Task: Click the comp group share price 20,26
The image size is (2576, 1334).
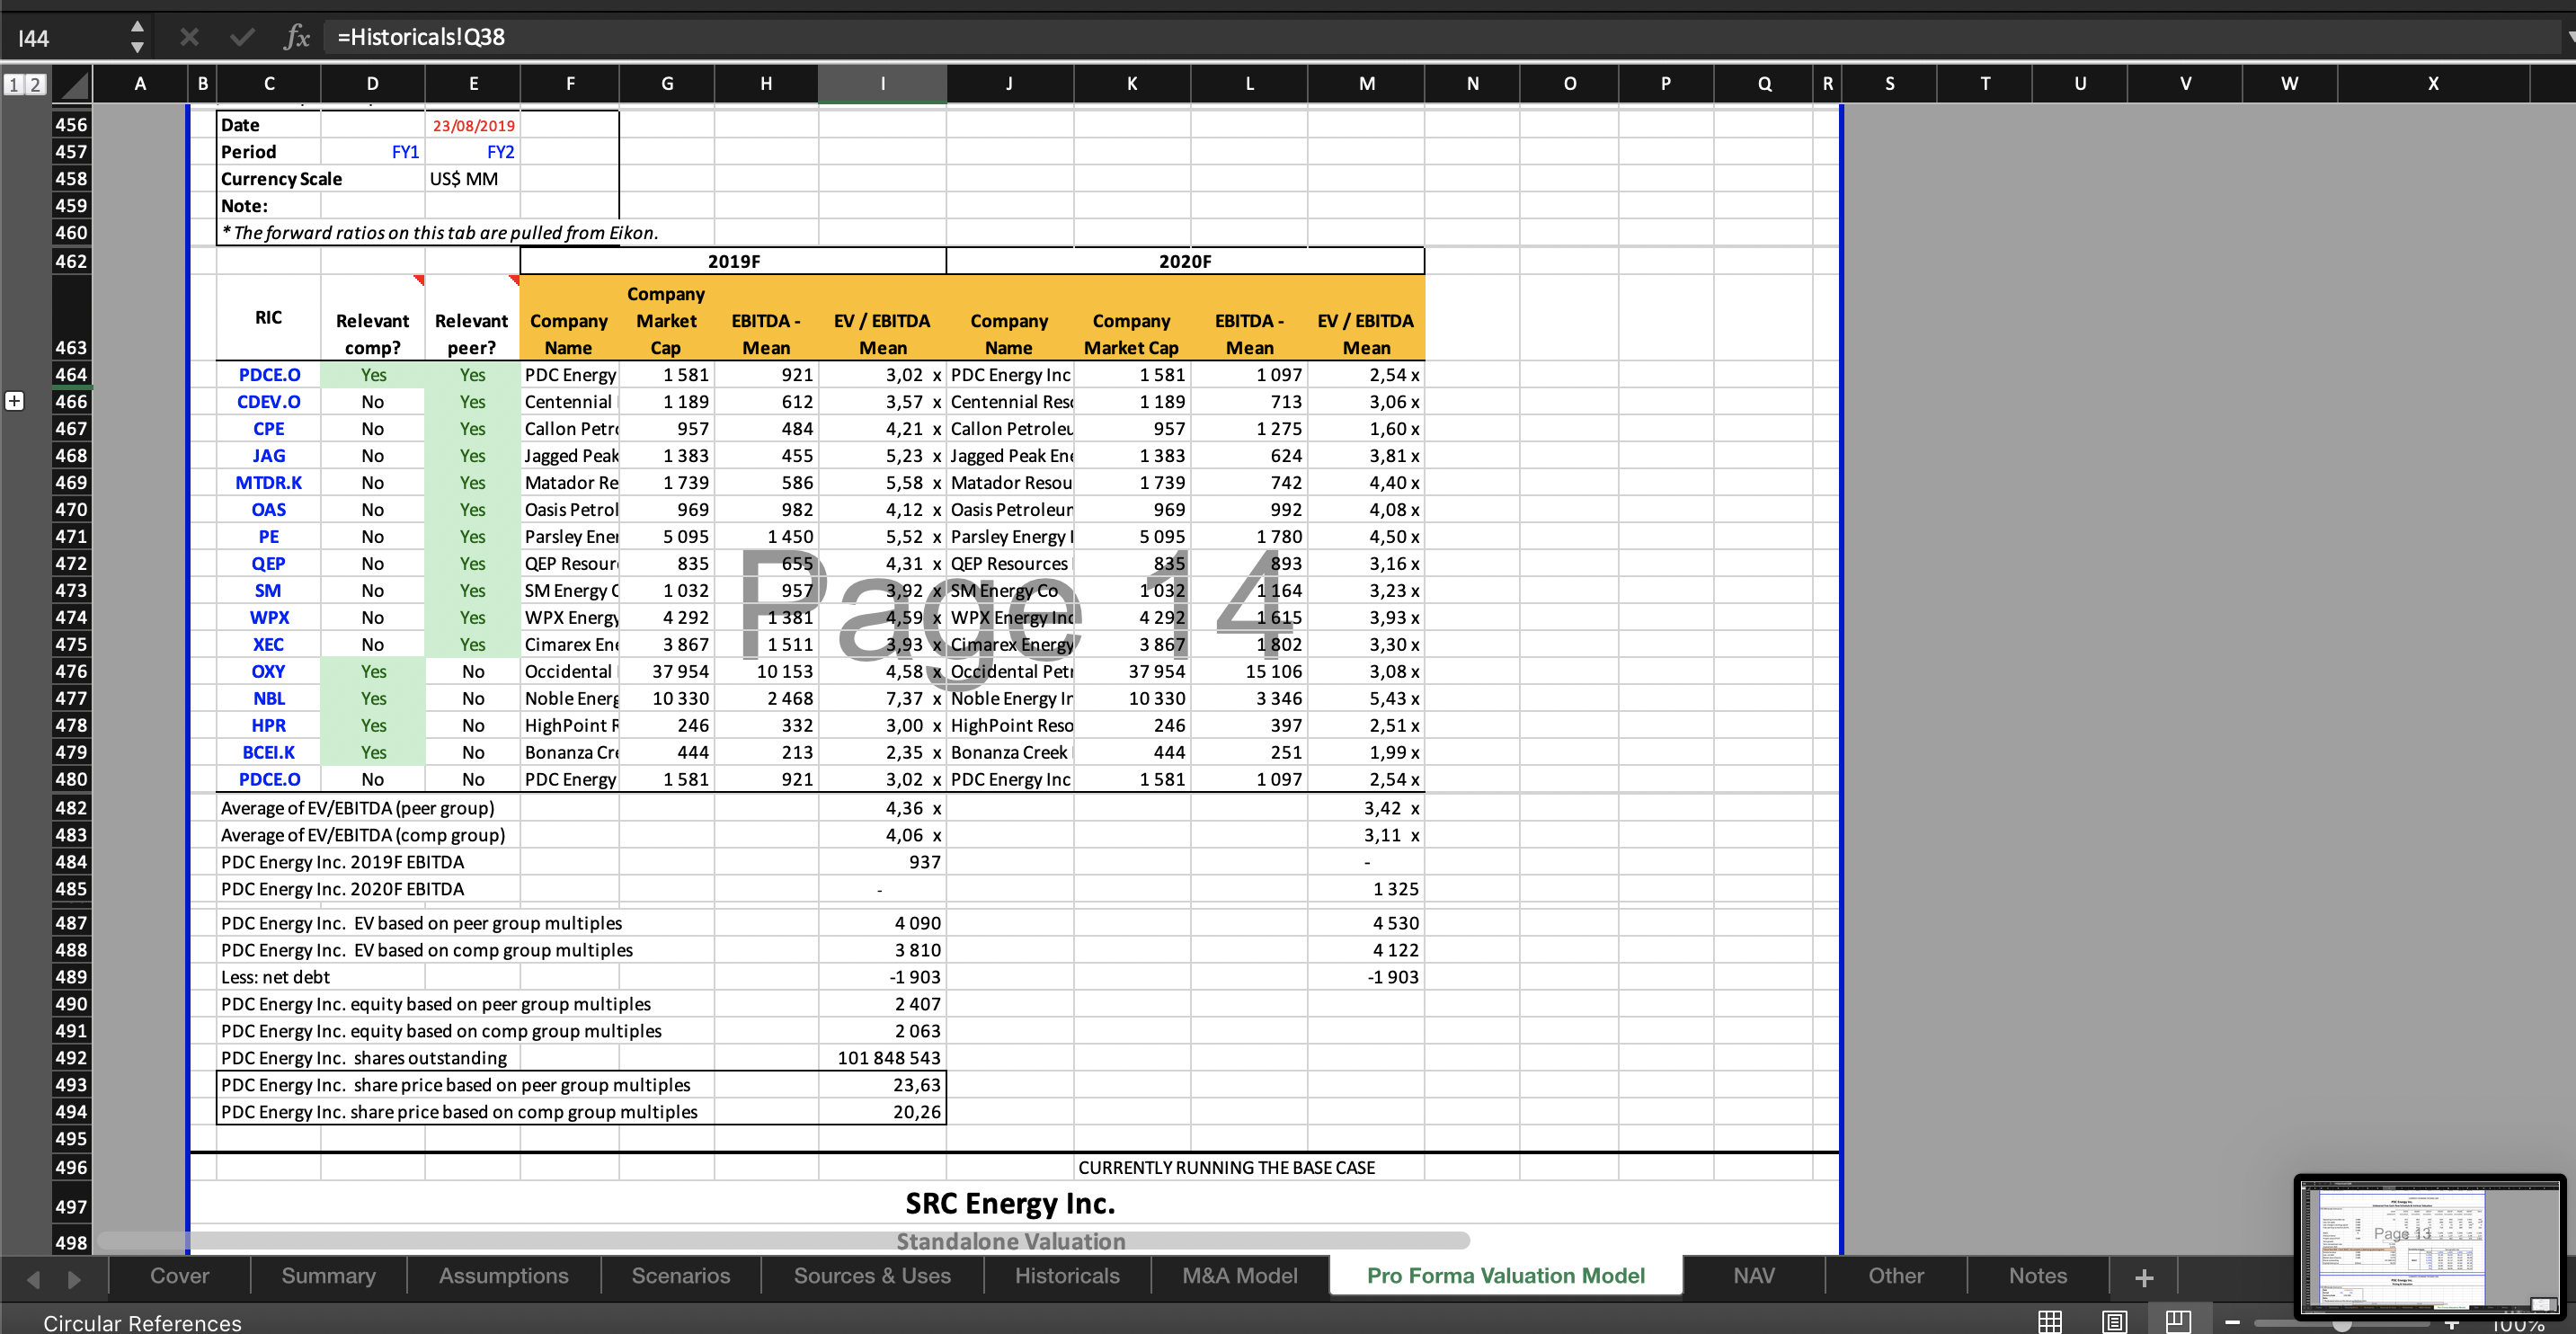Action: tap(882, 1111)
